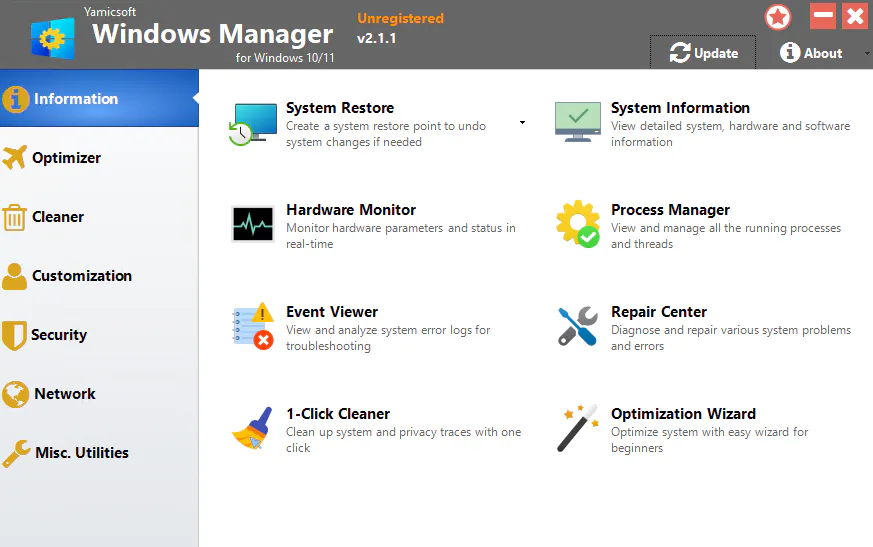The width and height of the screenshot is (873, 547).
Task: Click the 1-Click Cleaner broom icon
Action: coord(252,428)
